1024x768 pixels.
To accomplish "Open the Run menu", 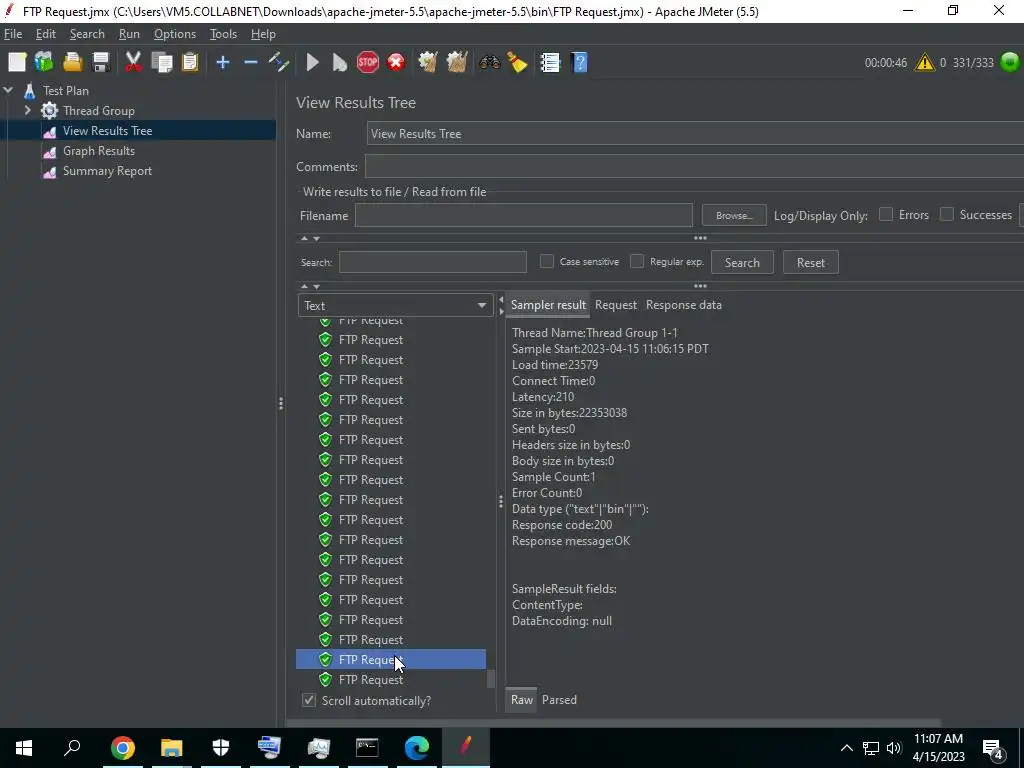I will [129, 34].
